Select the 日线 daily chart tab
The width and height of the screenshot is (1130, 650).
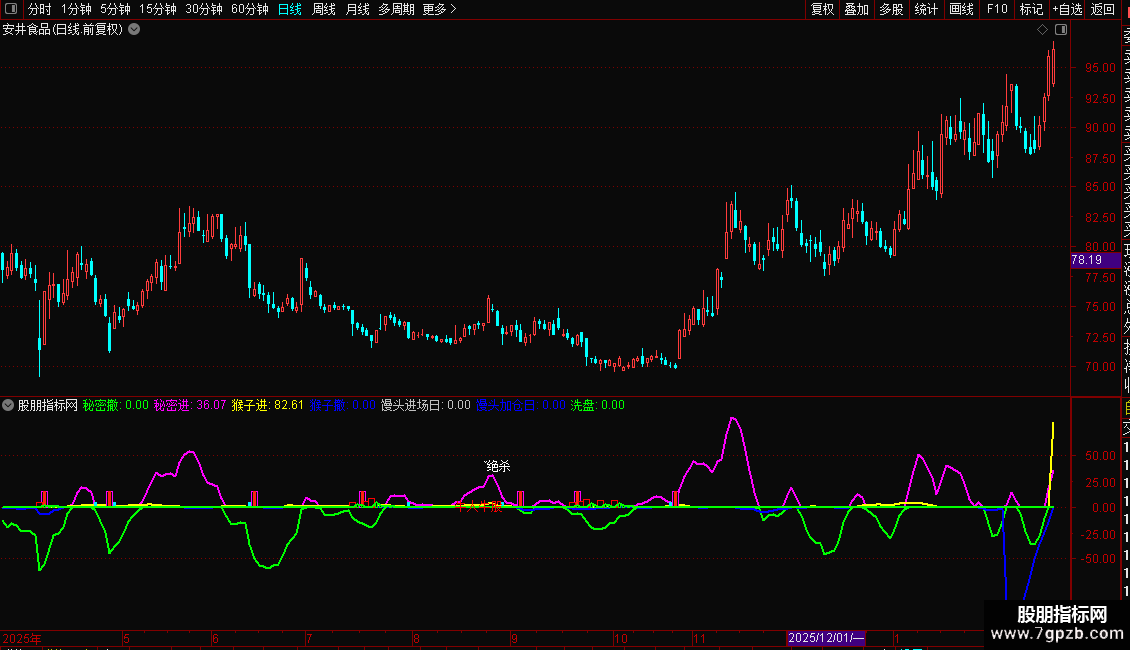tap(290, 9)
